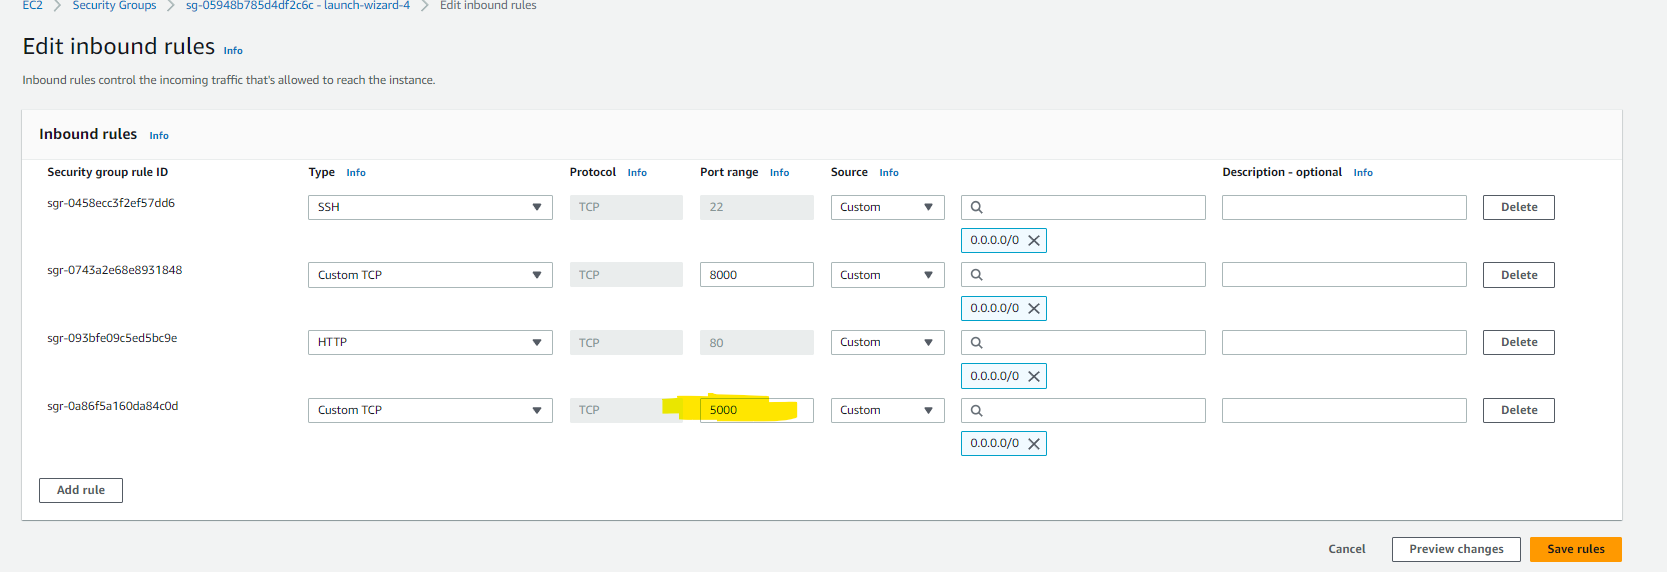This screenshot has width=1667, height=572.
Task: Open Info link next to Description column
Action: click(x=1363, y=173)
